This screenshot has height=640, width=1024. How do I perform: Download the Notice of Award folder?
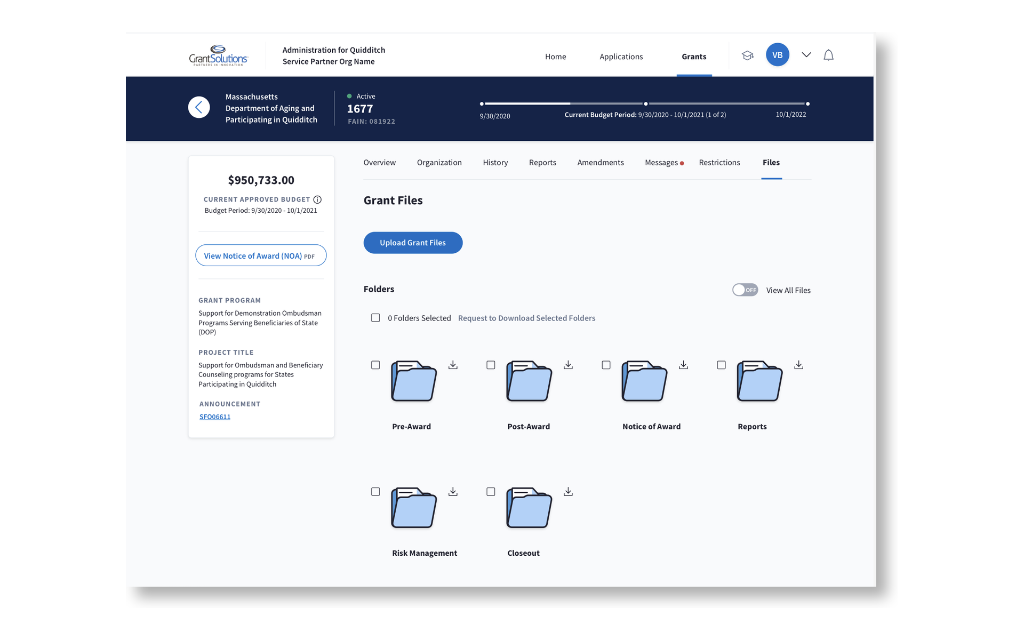(684, 365)
